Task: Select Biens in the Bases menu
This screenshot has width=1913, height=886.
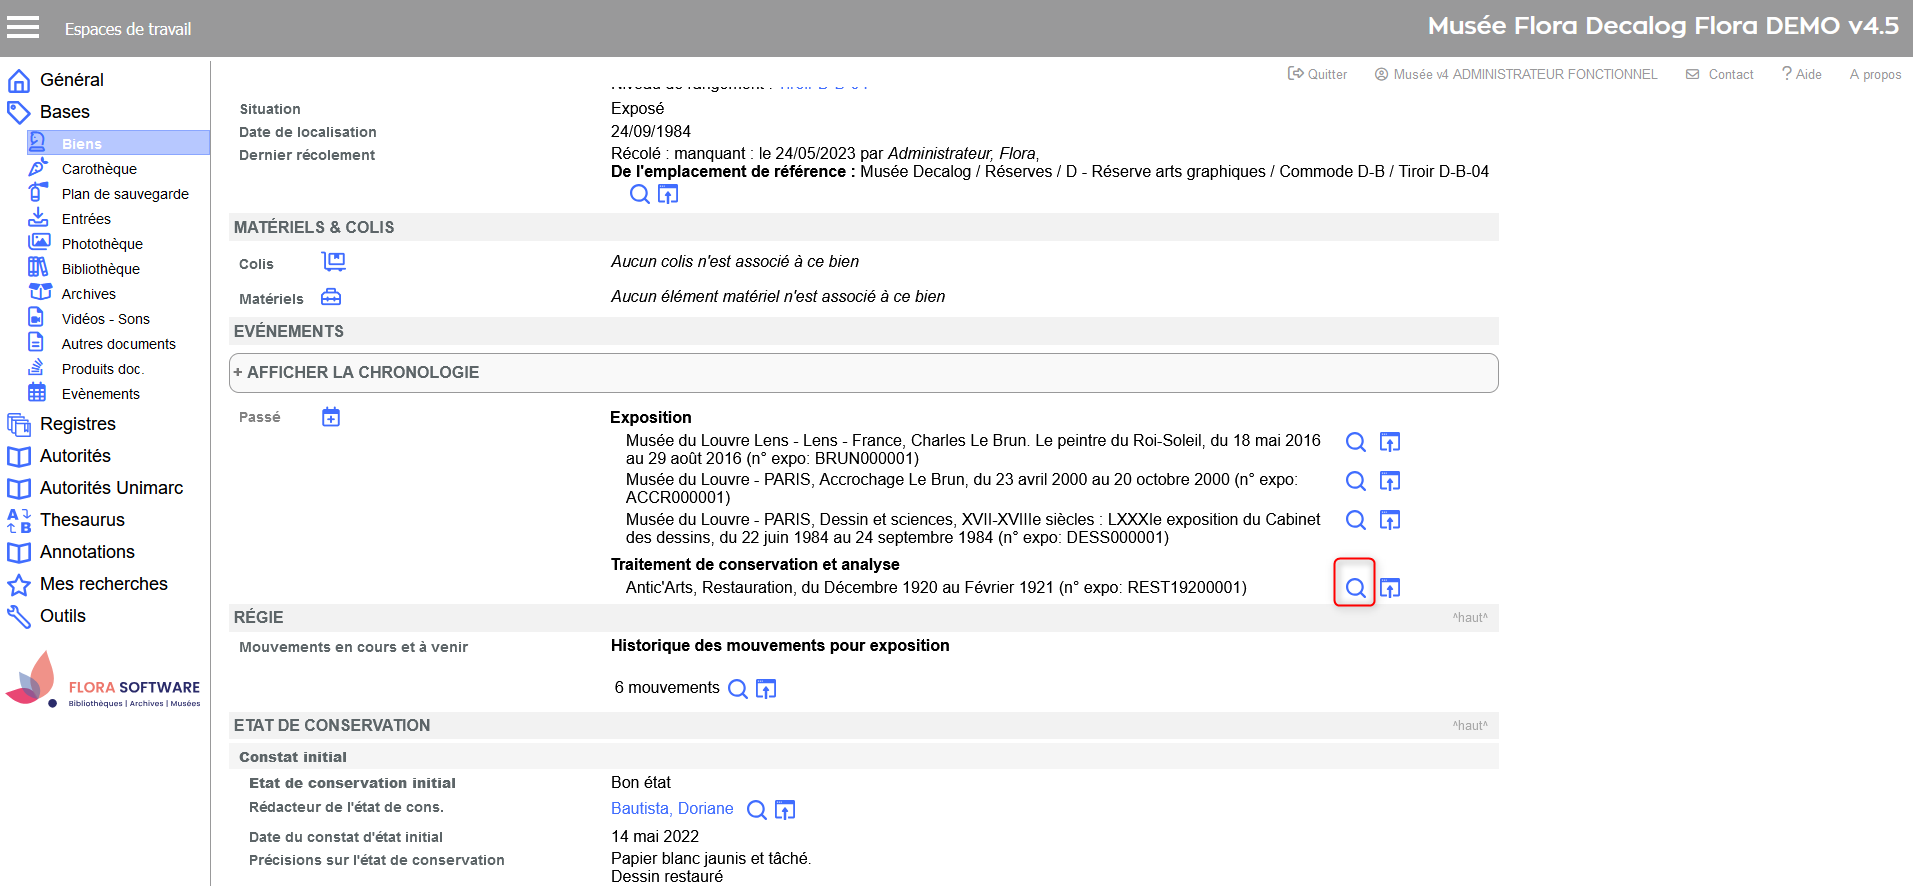Action: (x=81, y=144)
